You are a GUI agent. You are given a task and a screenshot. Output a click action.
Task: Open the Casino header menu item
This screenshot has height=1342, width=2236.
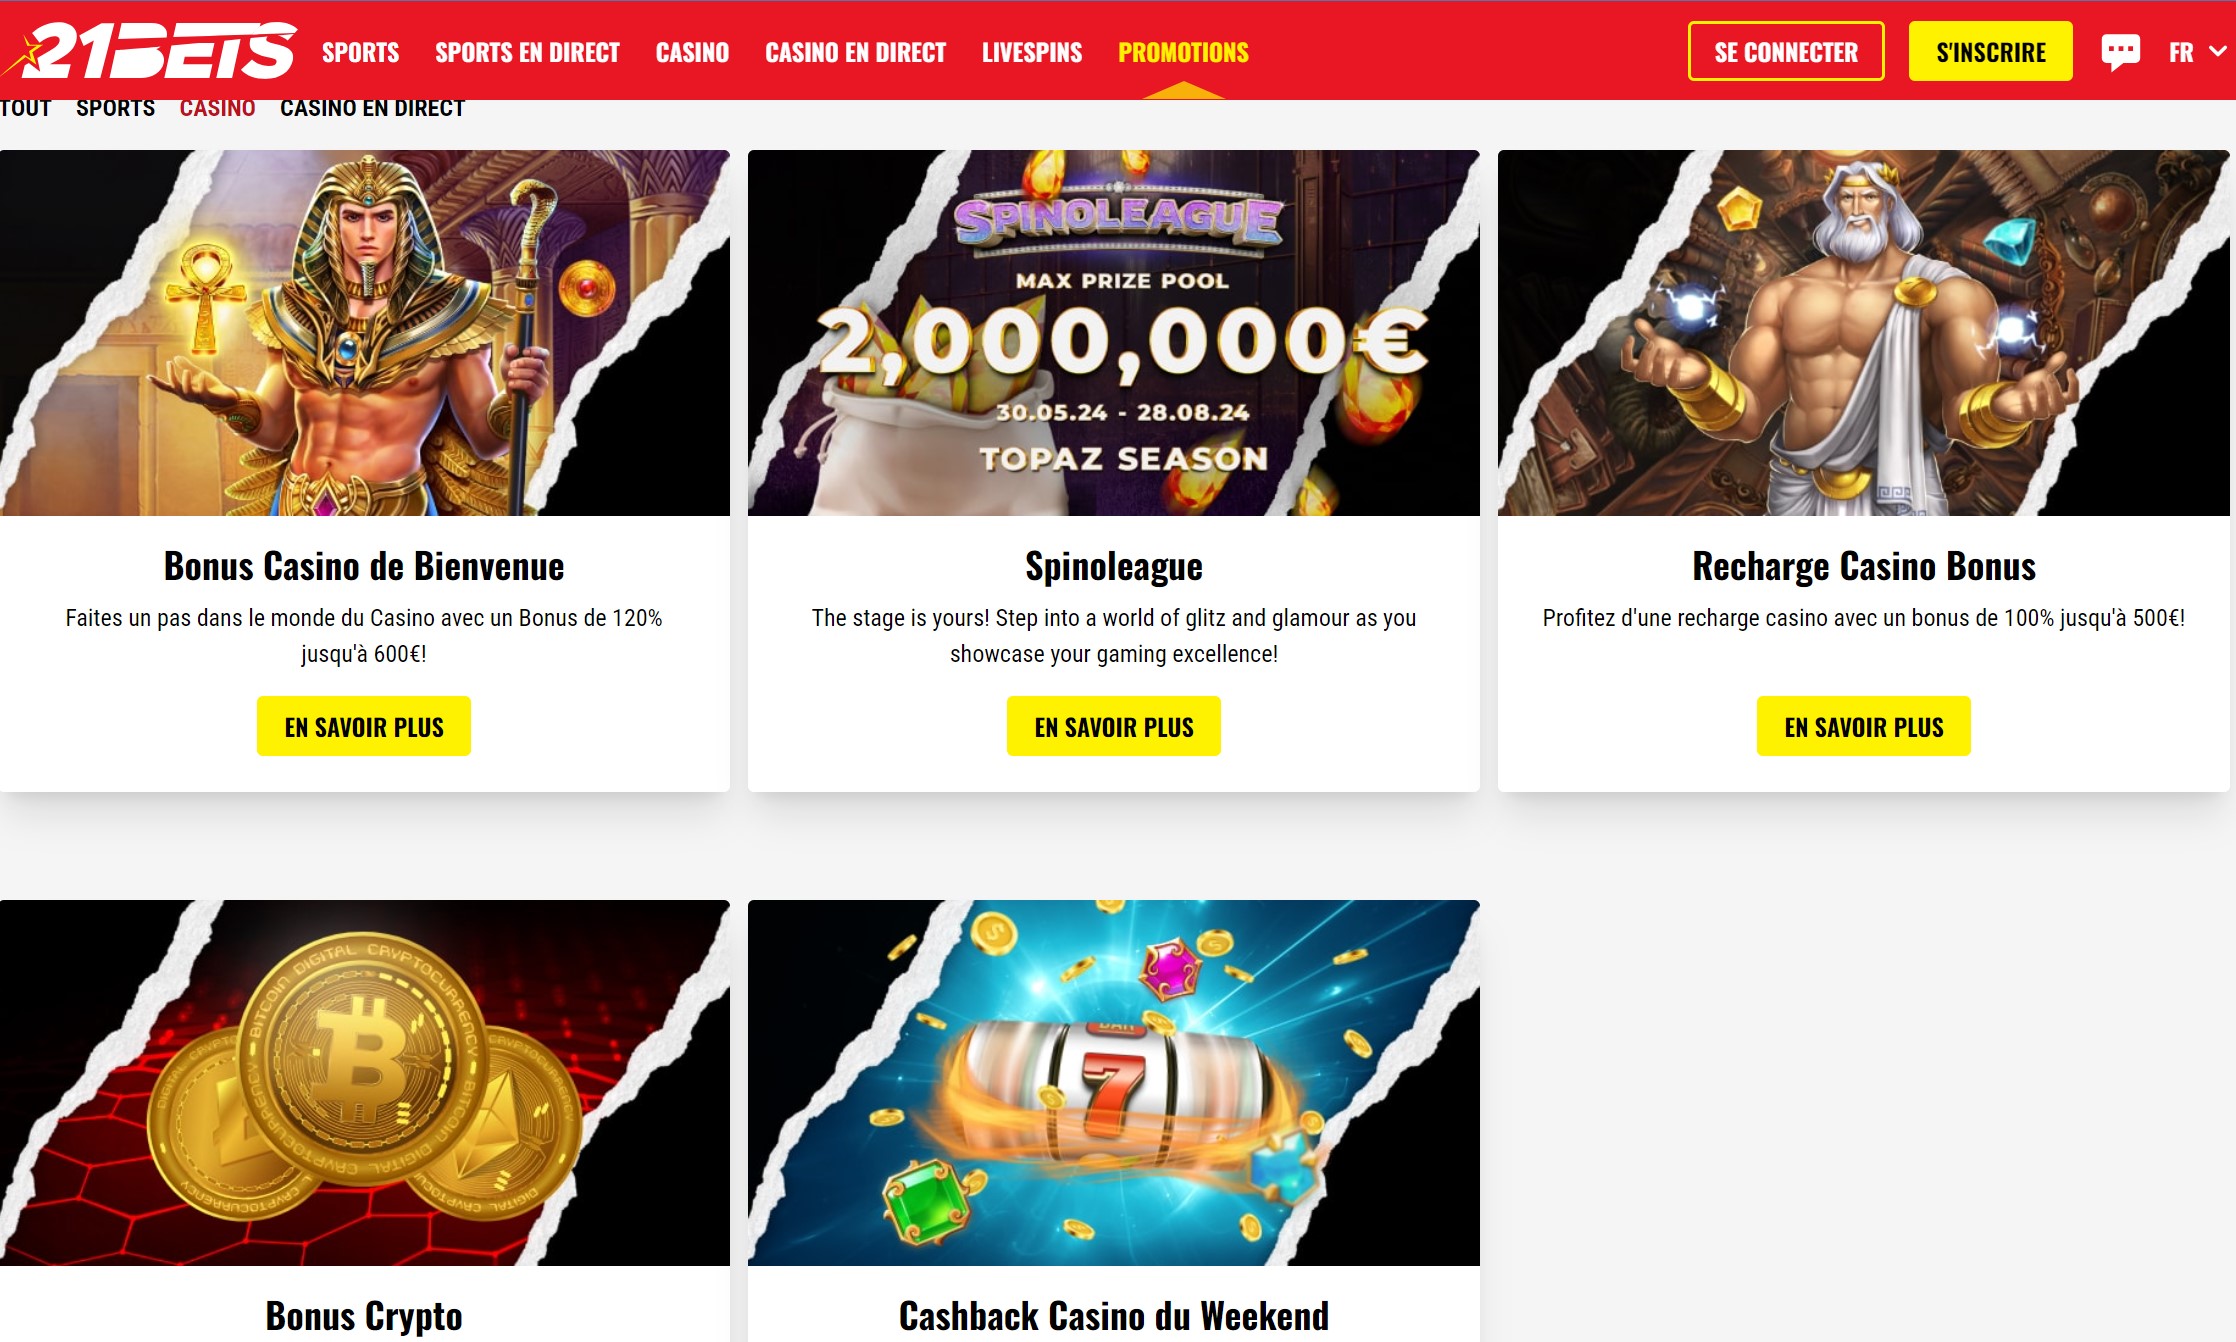(x=692, y=52)
